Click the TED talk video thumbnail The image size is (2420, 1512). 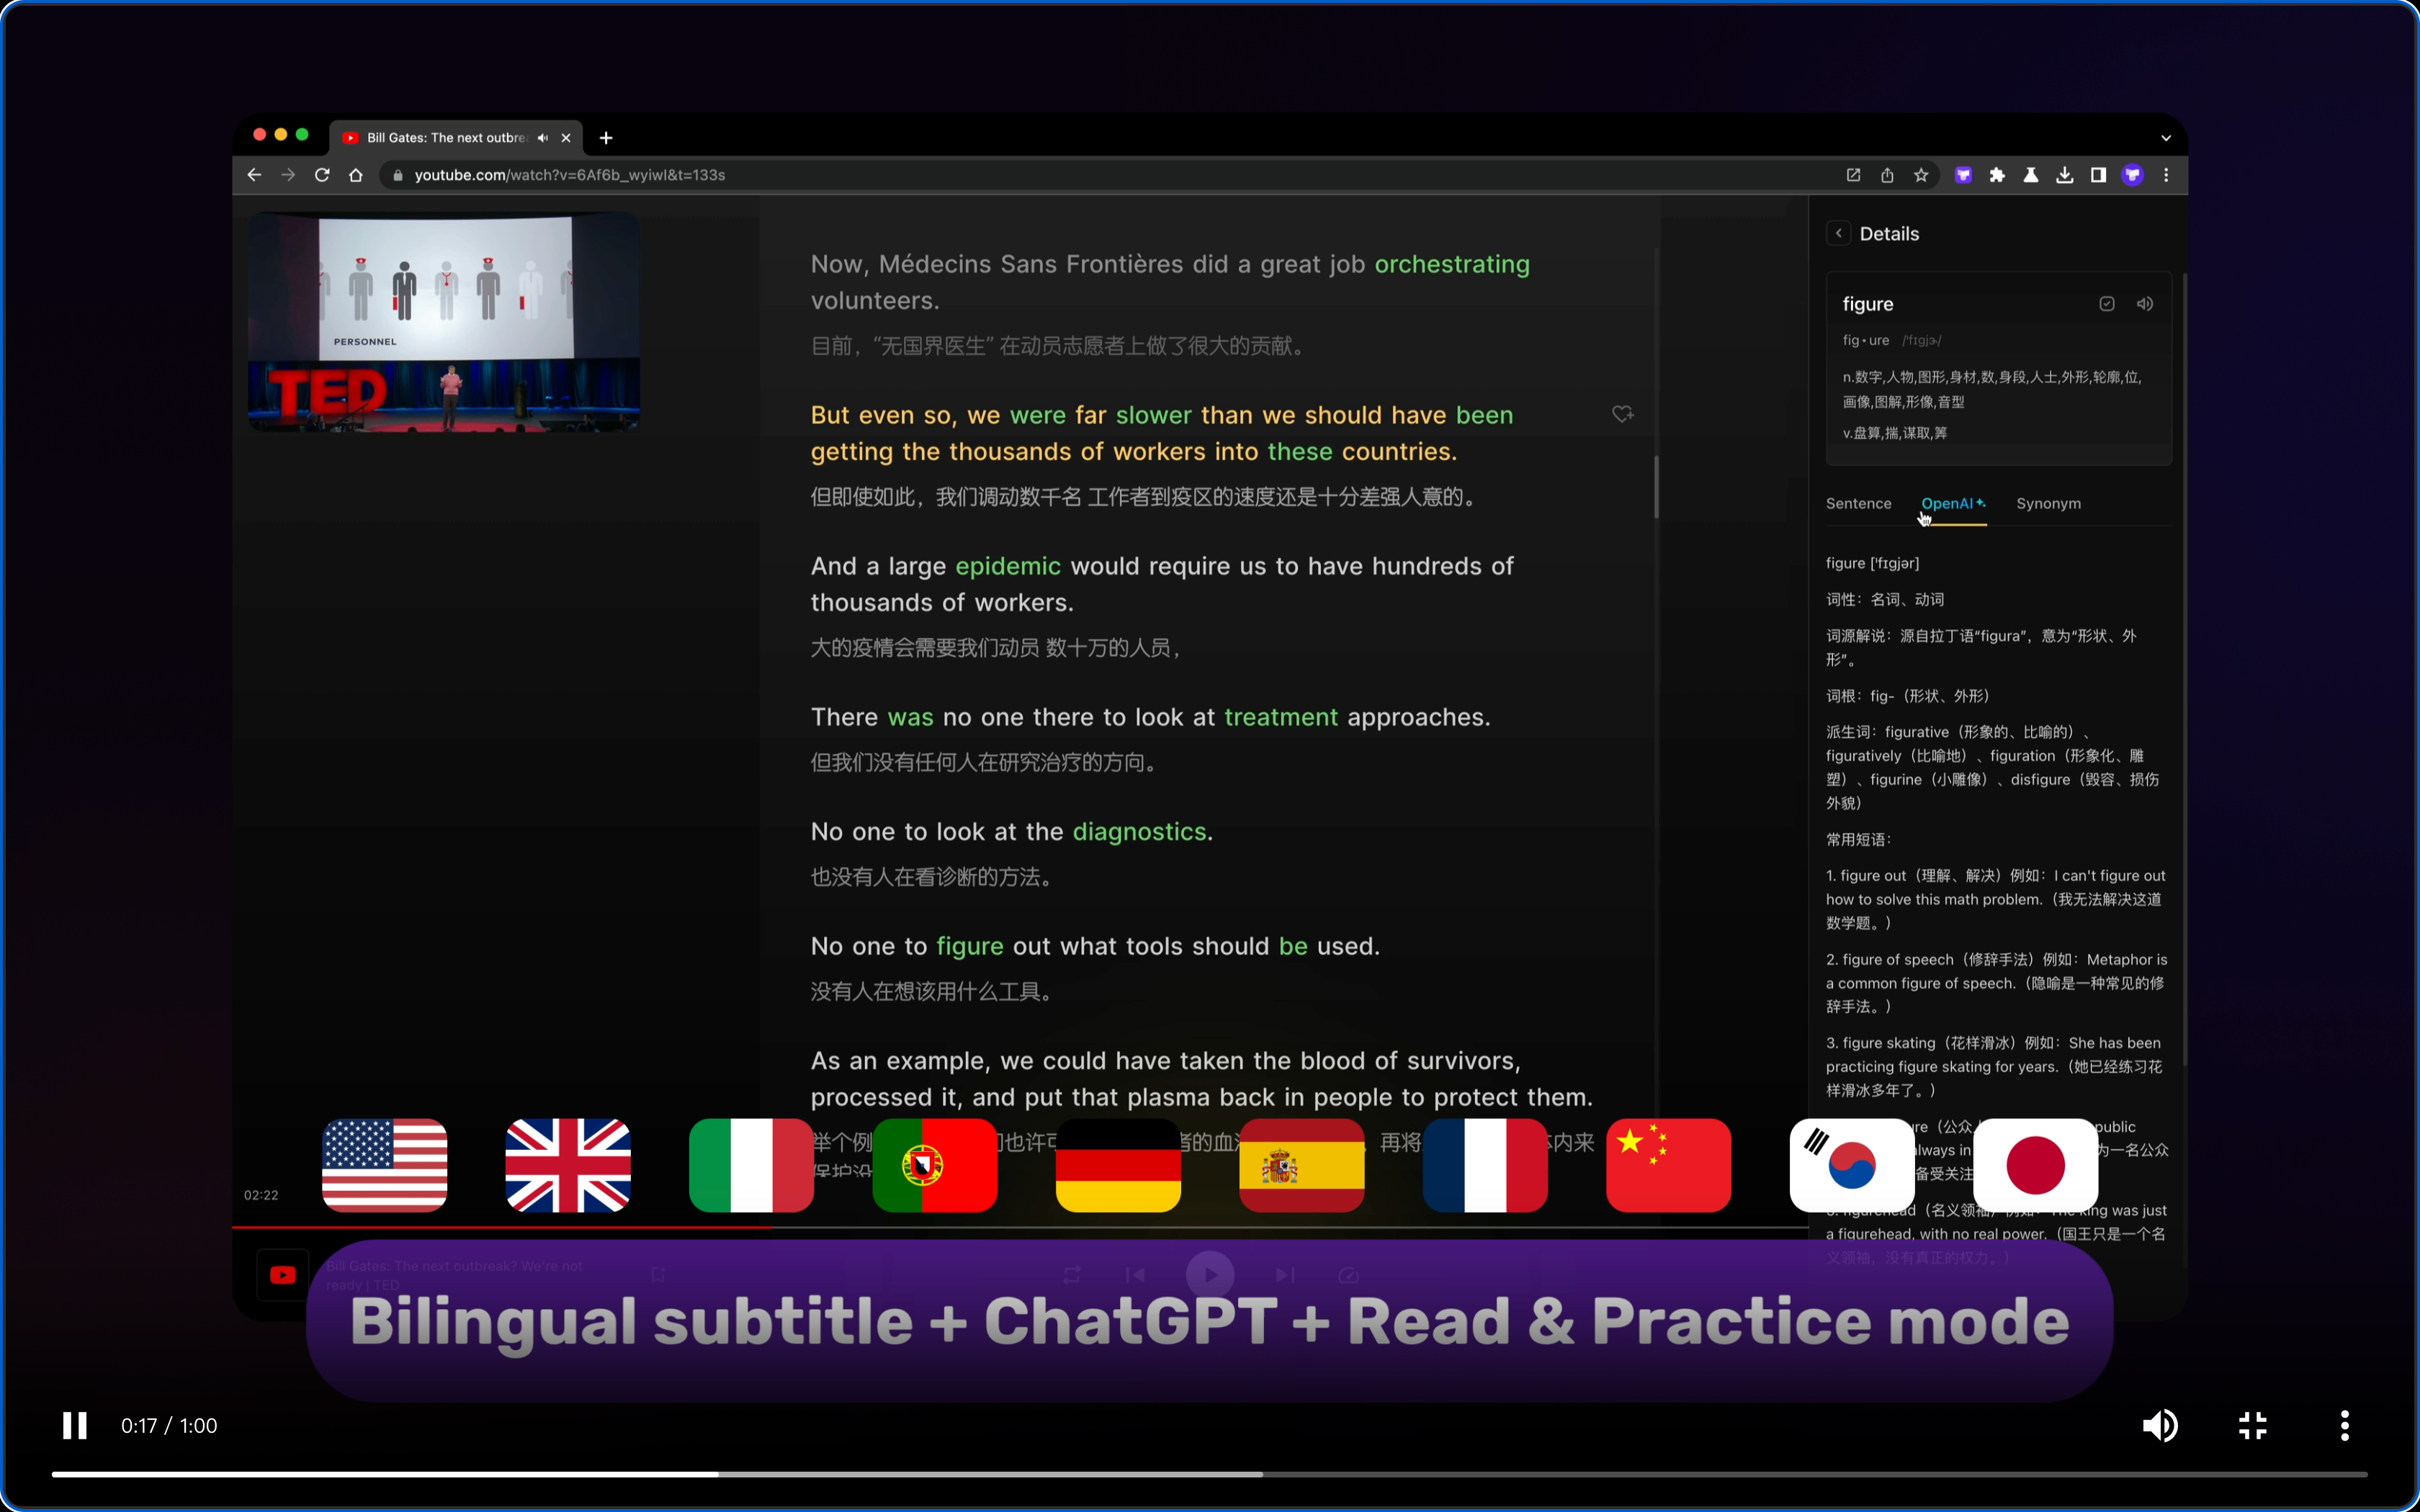click(x=443, y=322)
